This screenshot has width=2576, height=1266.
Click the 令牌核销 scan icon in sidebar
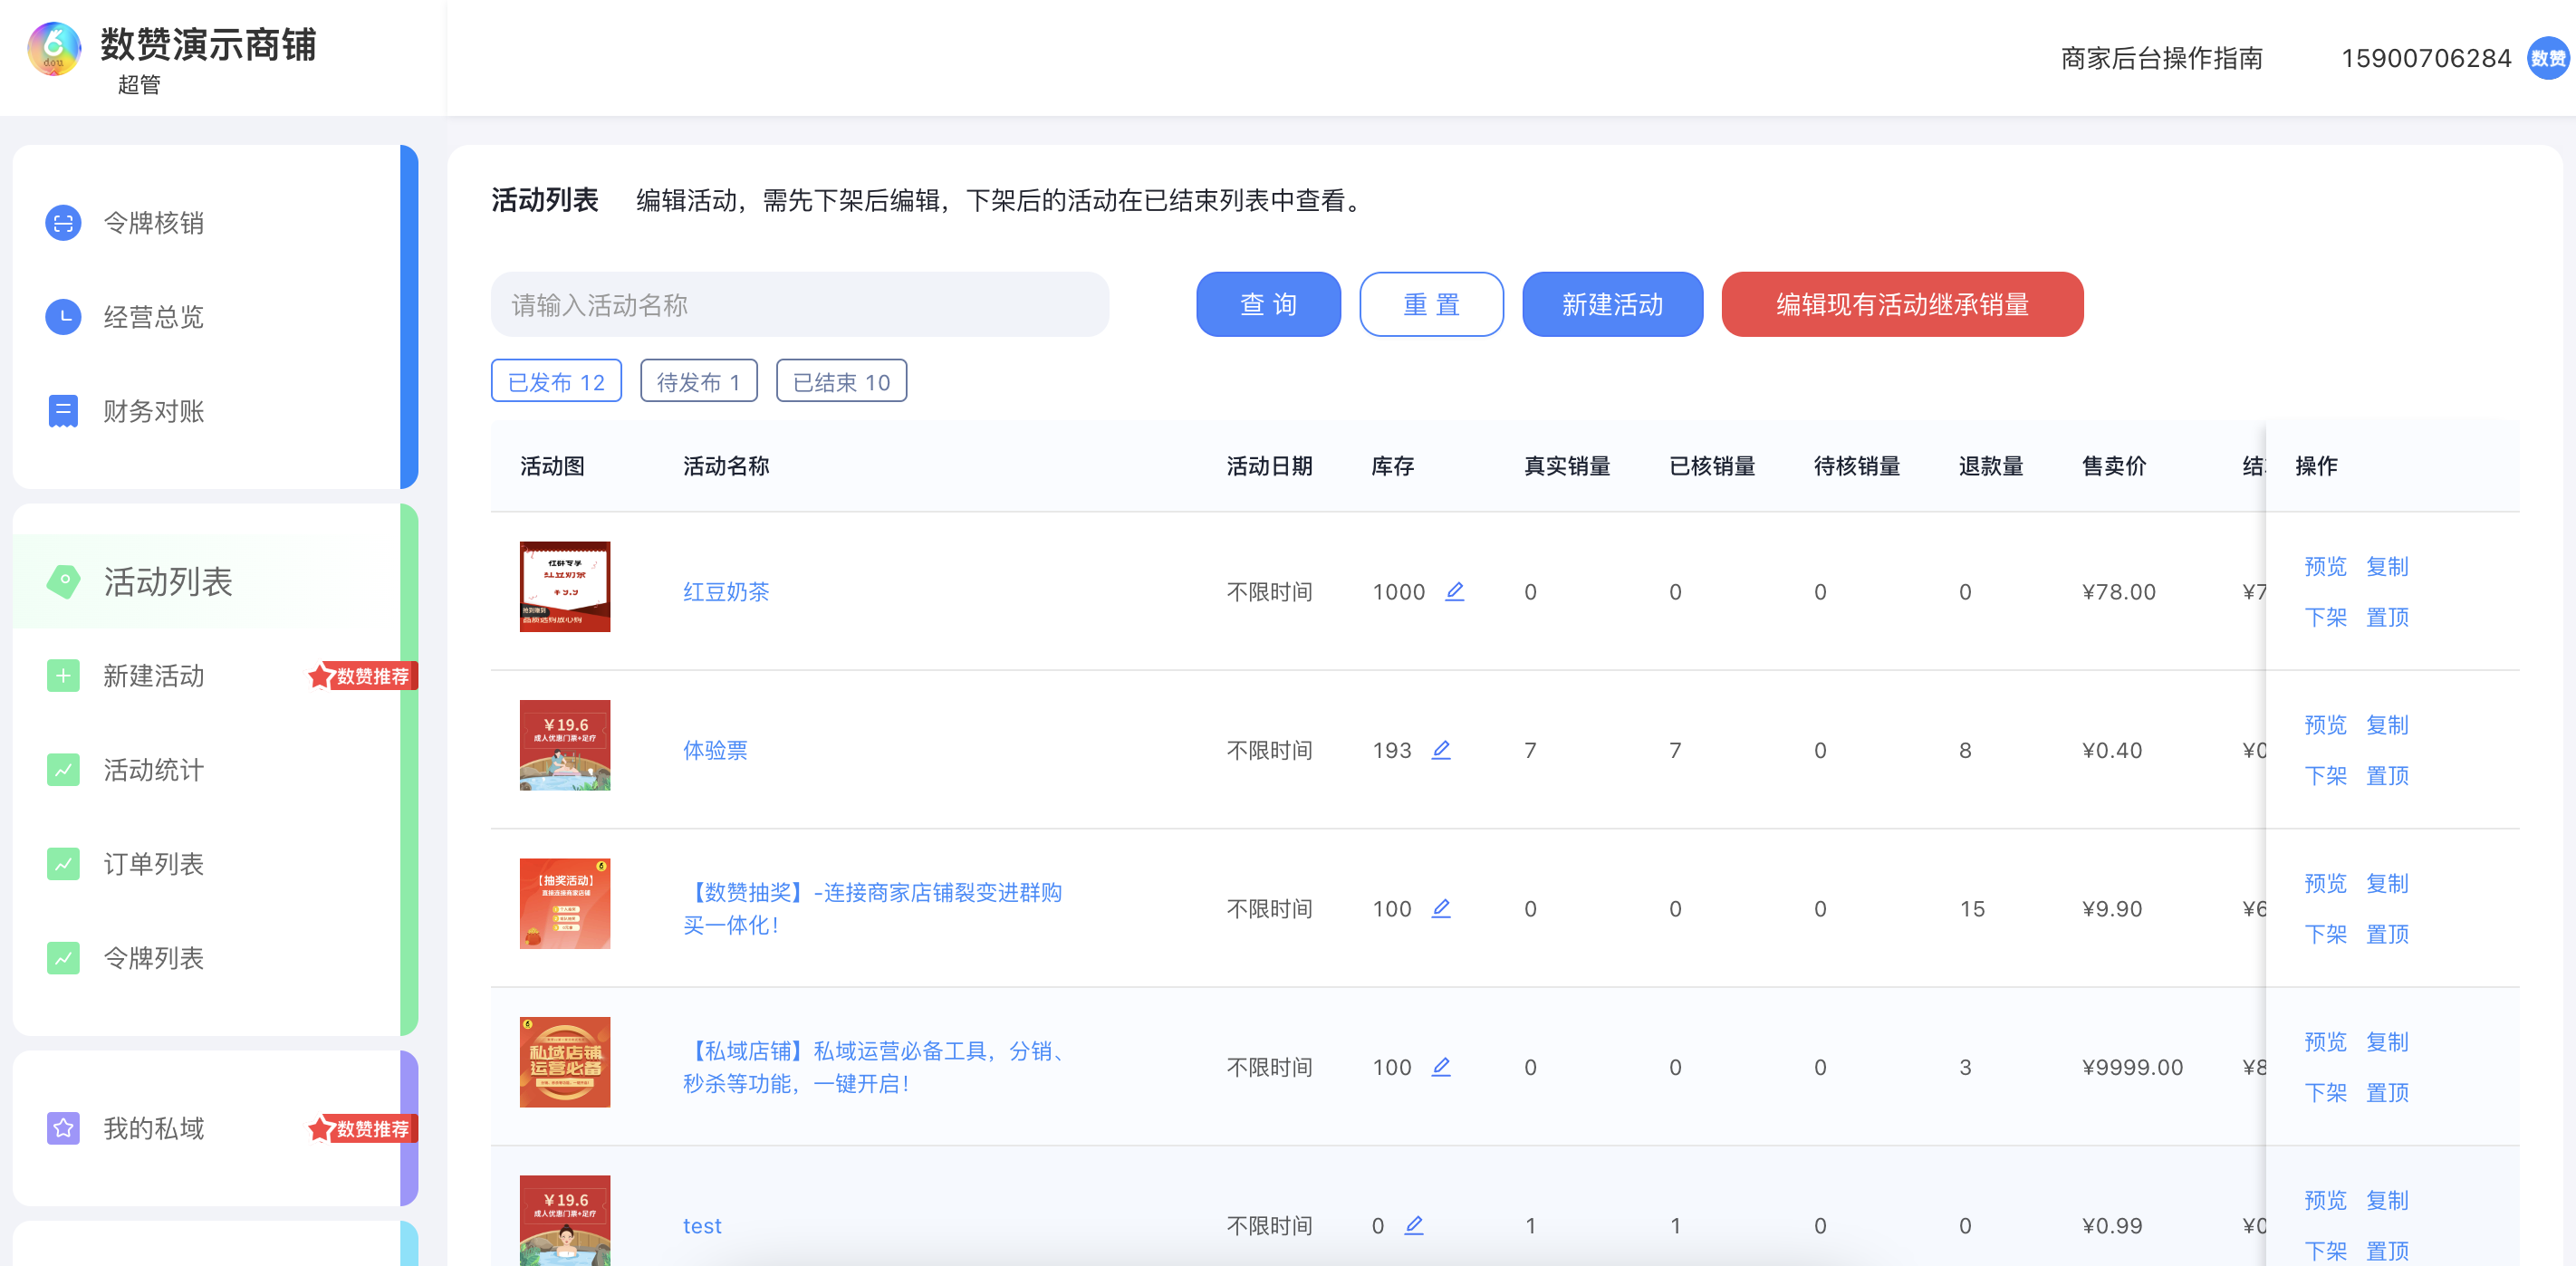point(63,222)
